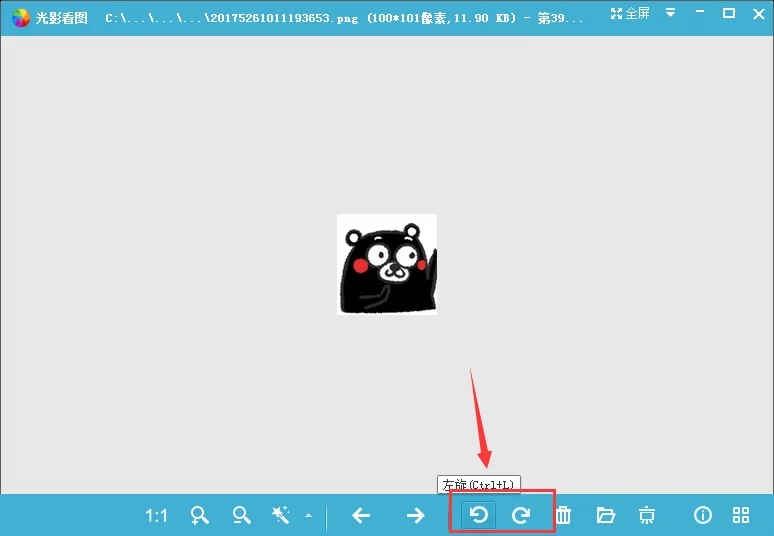The image size is (774, 536).
Task: Show image at 1:1 actual size
Action: click(x=156, y=516)
